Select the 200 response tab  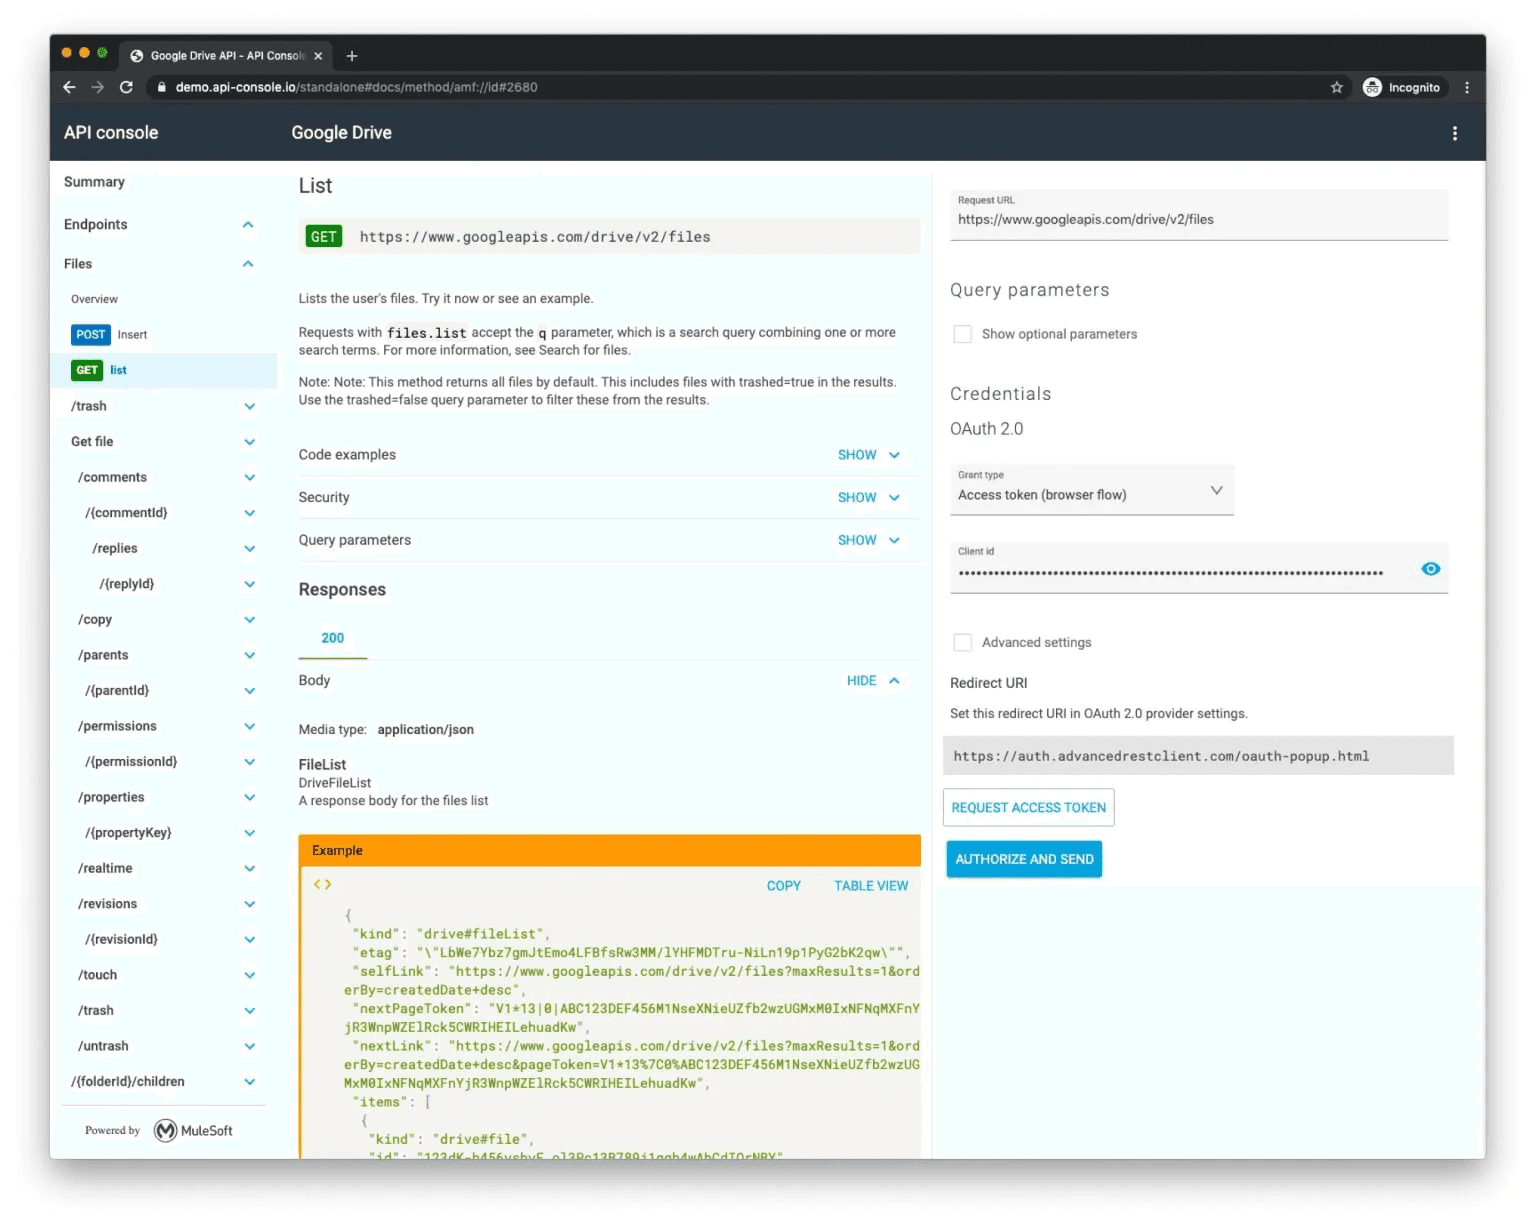pos(332,638)
